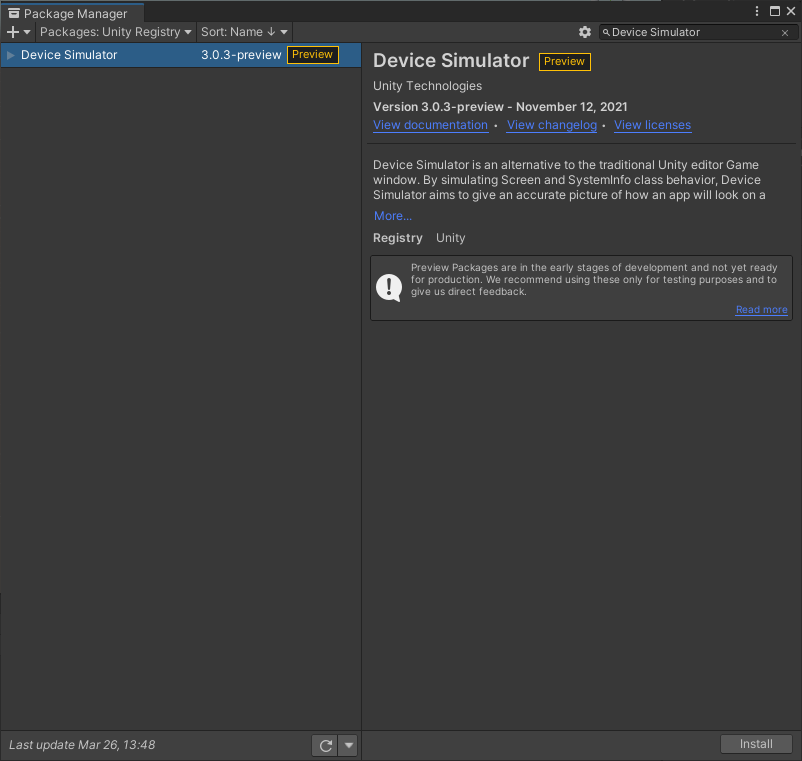Open the View changelog link
This screenshot has width=802, height=761.
(x=551, y=125)
